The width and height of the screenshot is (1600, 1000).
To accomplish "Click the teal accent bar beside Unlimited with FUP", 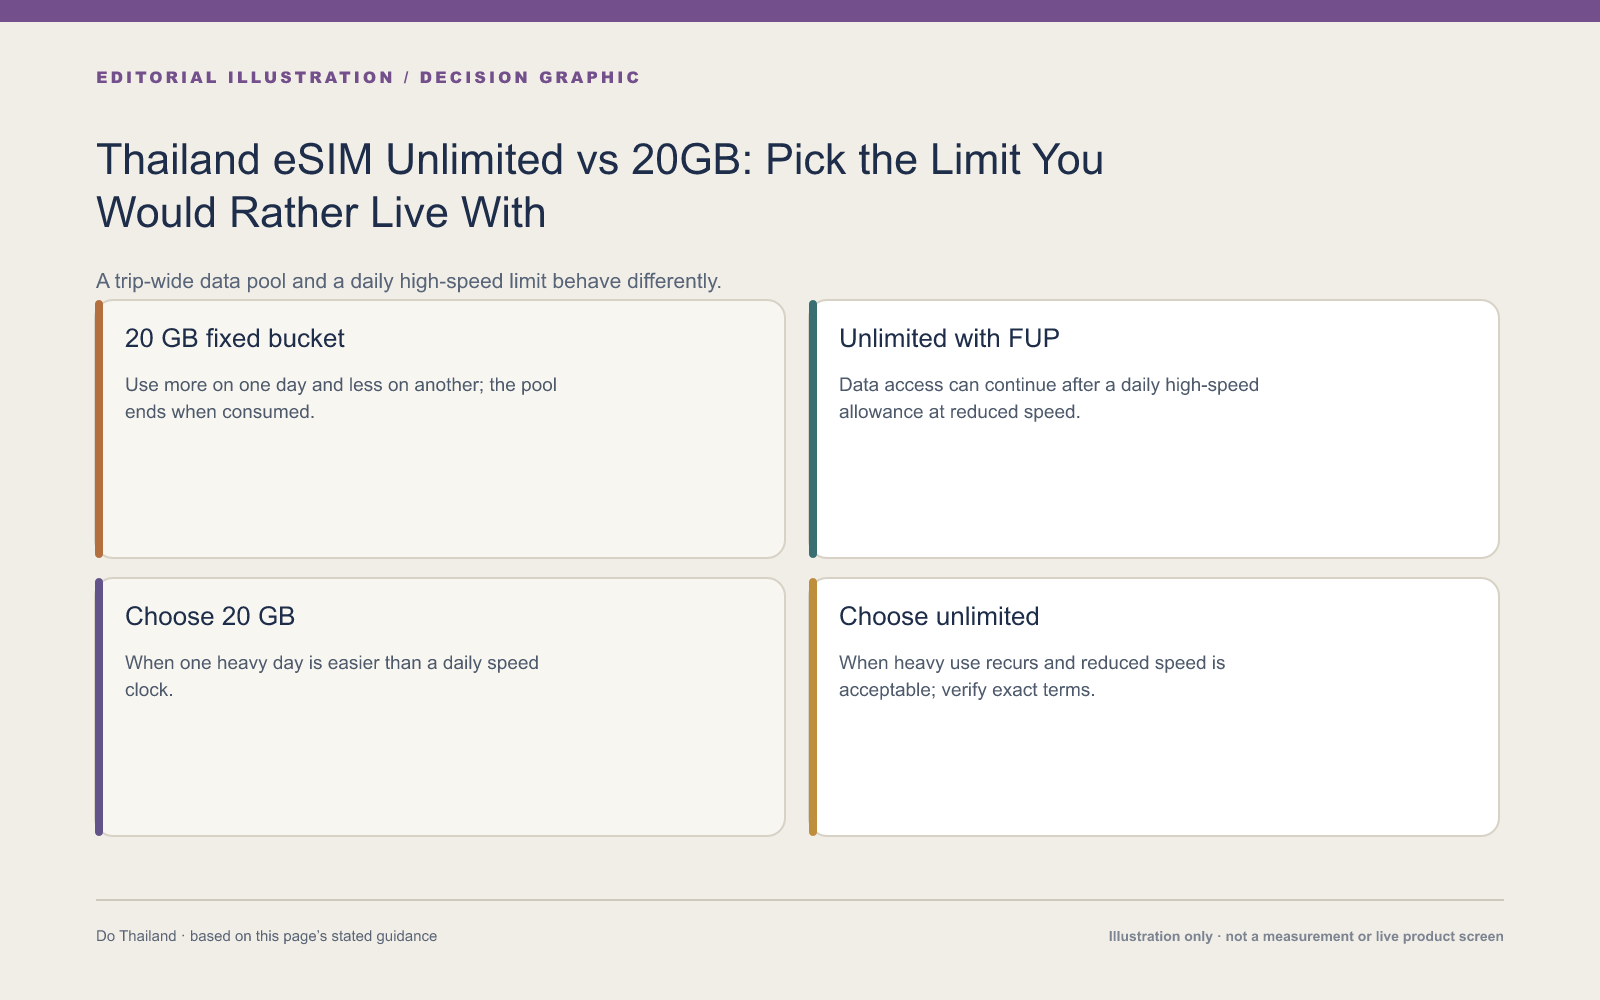I will [x=813, y=429].
